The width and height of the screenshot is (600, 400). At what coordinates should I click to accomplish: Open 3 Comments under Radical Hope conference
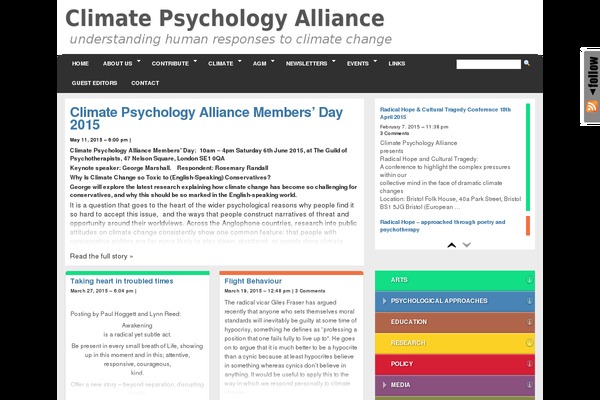coord(394,133)
